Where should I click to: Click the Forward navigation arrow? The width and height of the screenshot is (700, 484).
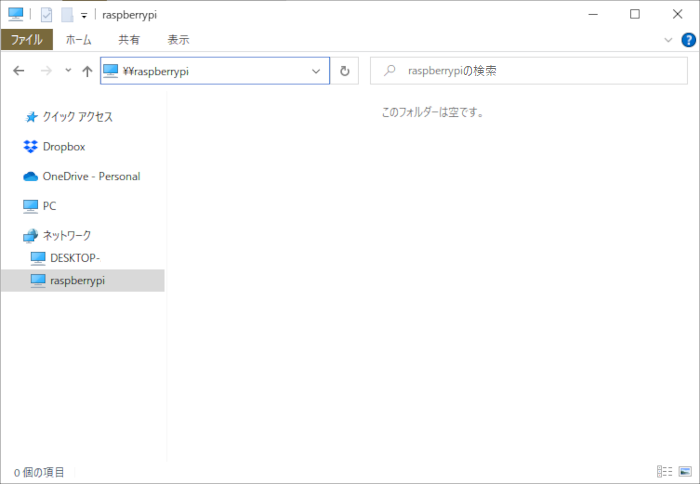(x=45, y=71)
